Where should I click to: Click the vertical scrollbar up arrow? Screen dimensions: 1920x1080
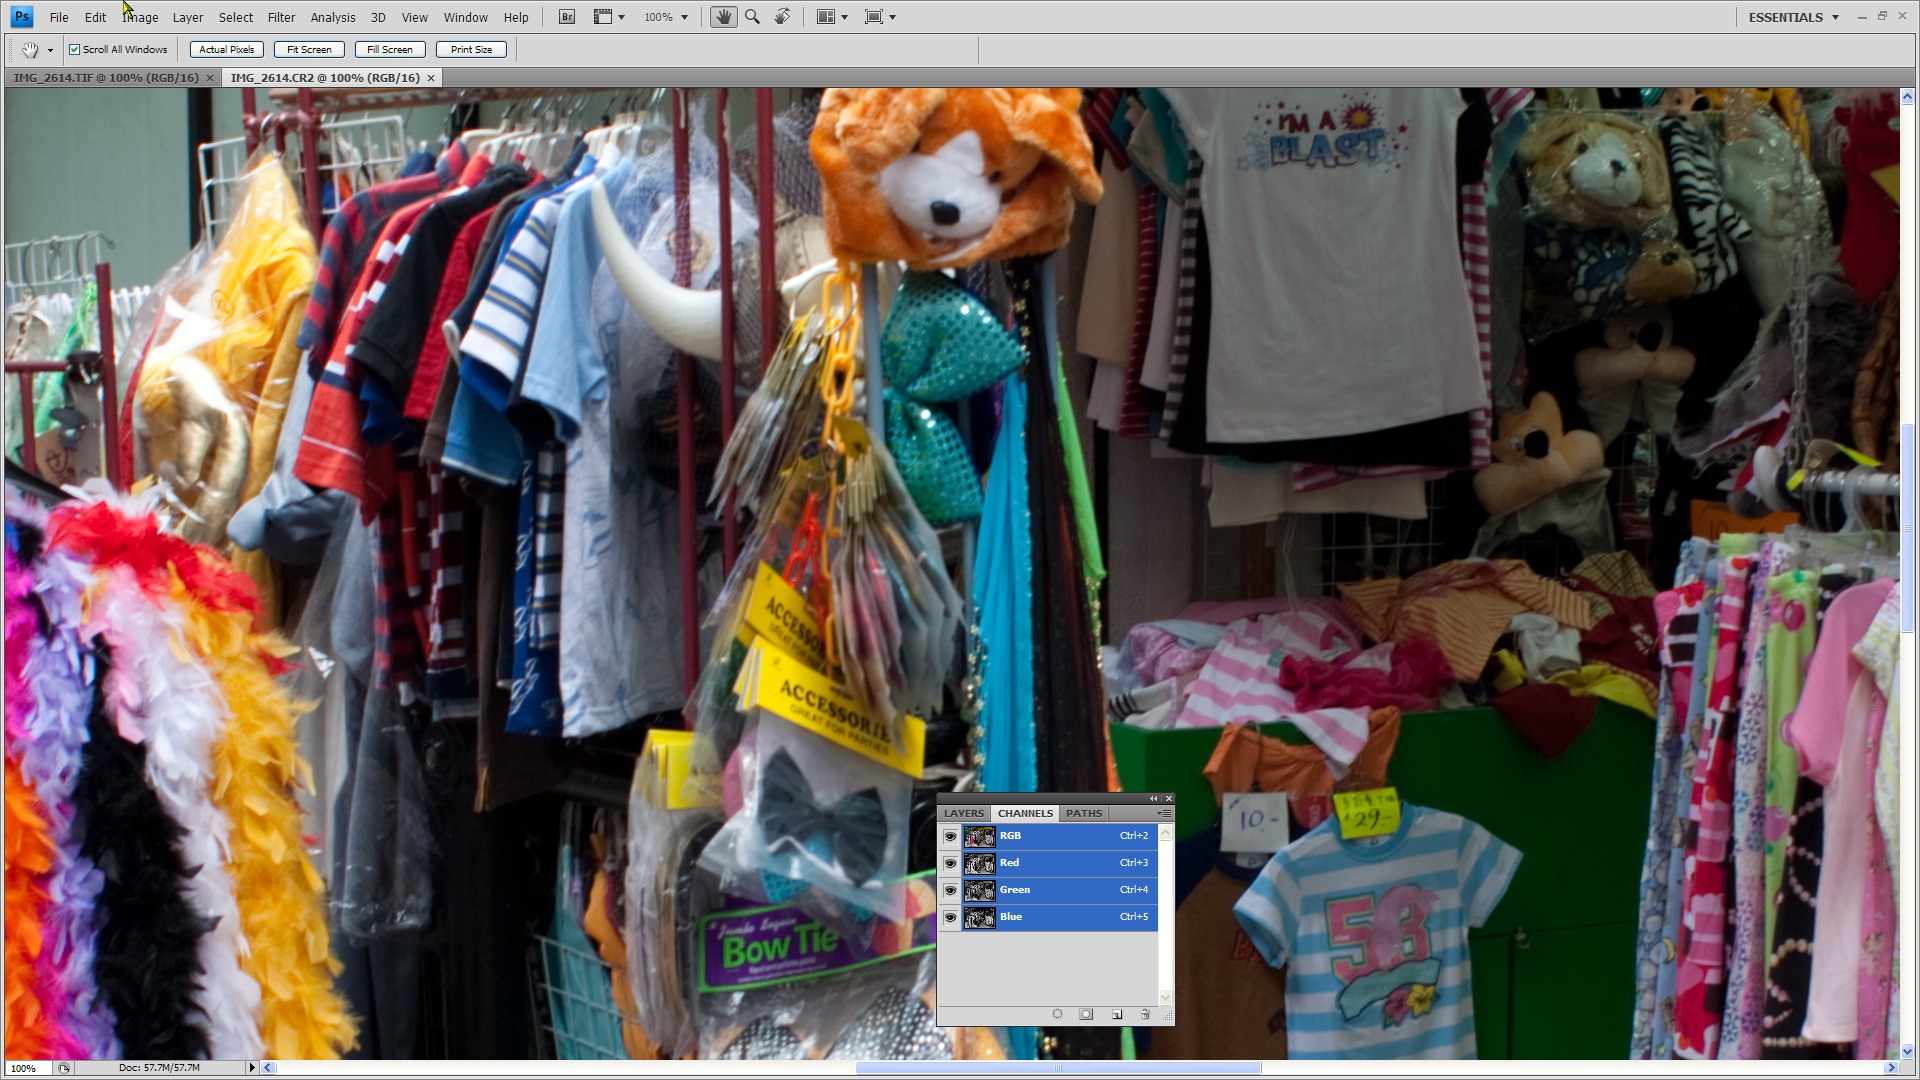point(1907,96)
